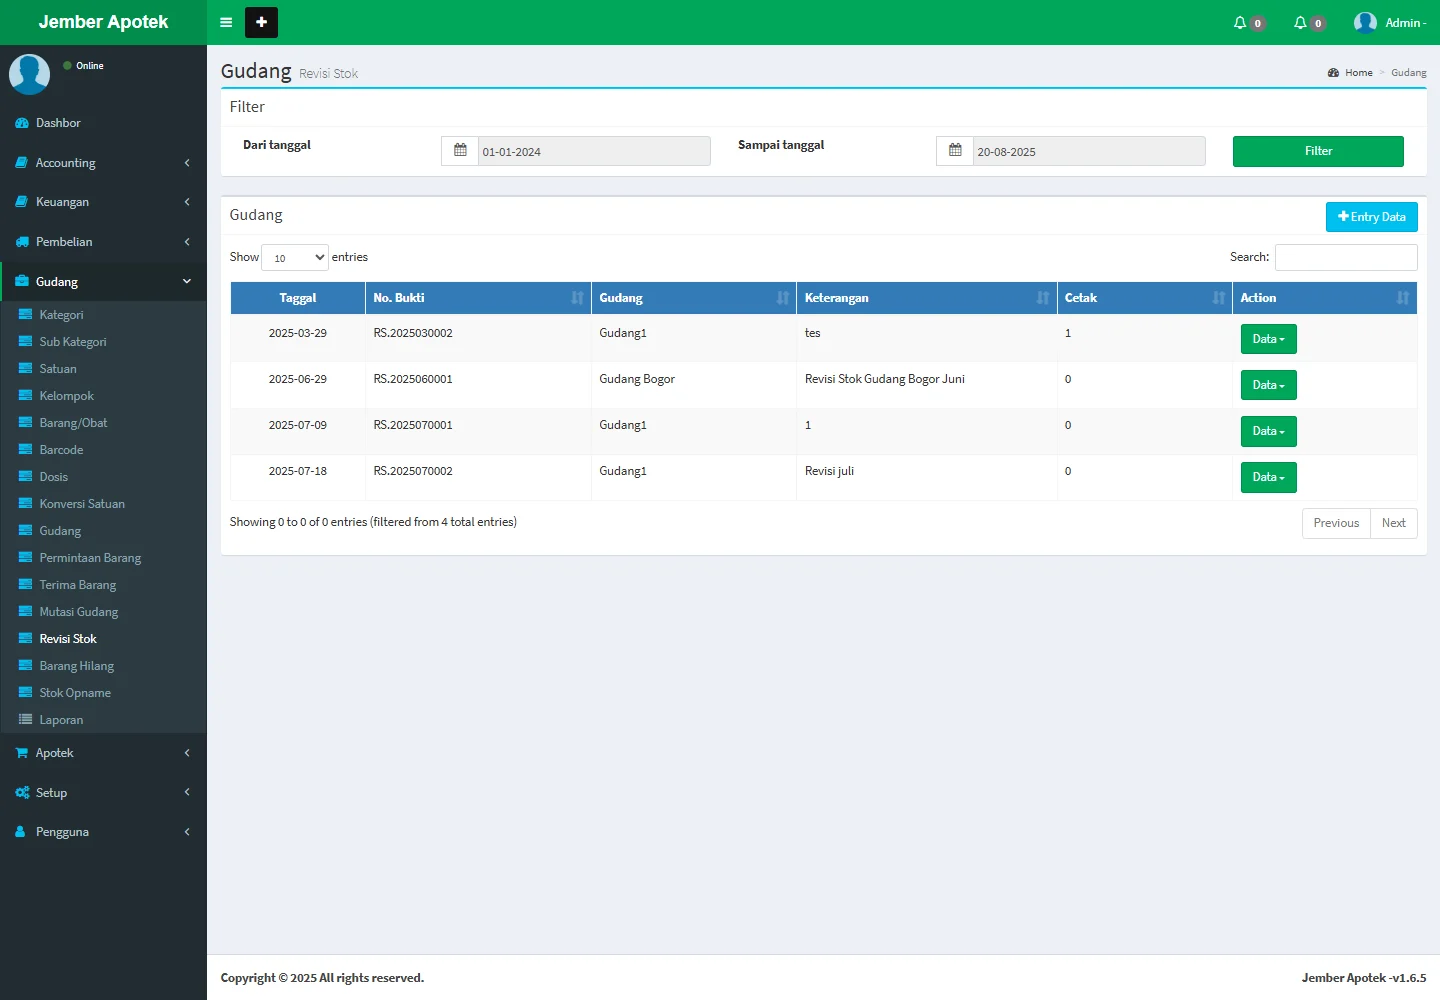Click the Entry Data button
Image resolution: width=1440 pixels, height=1000 pixels.
click(x=1371, y=217)
